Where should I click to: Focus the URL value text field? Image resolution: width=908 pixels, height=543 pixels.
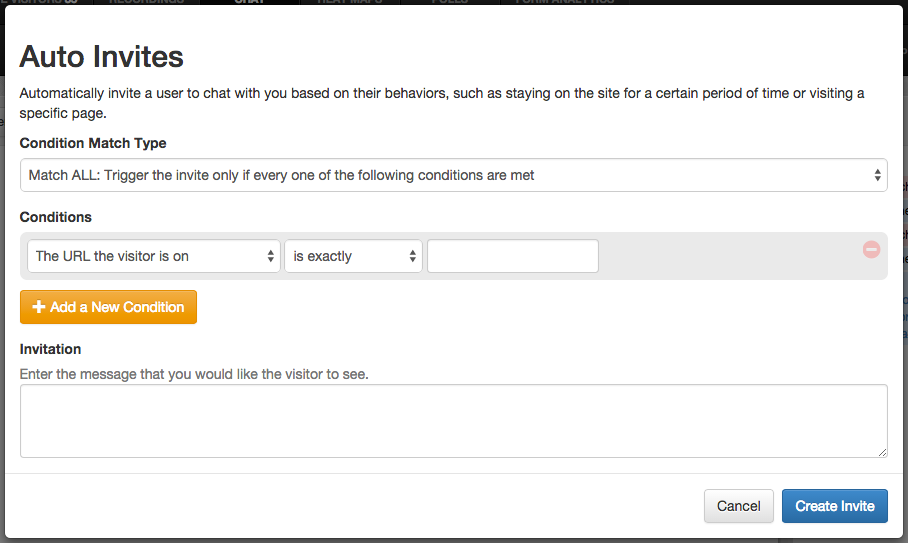point(512,256)
